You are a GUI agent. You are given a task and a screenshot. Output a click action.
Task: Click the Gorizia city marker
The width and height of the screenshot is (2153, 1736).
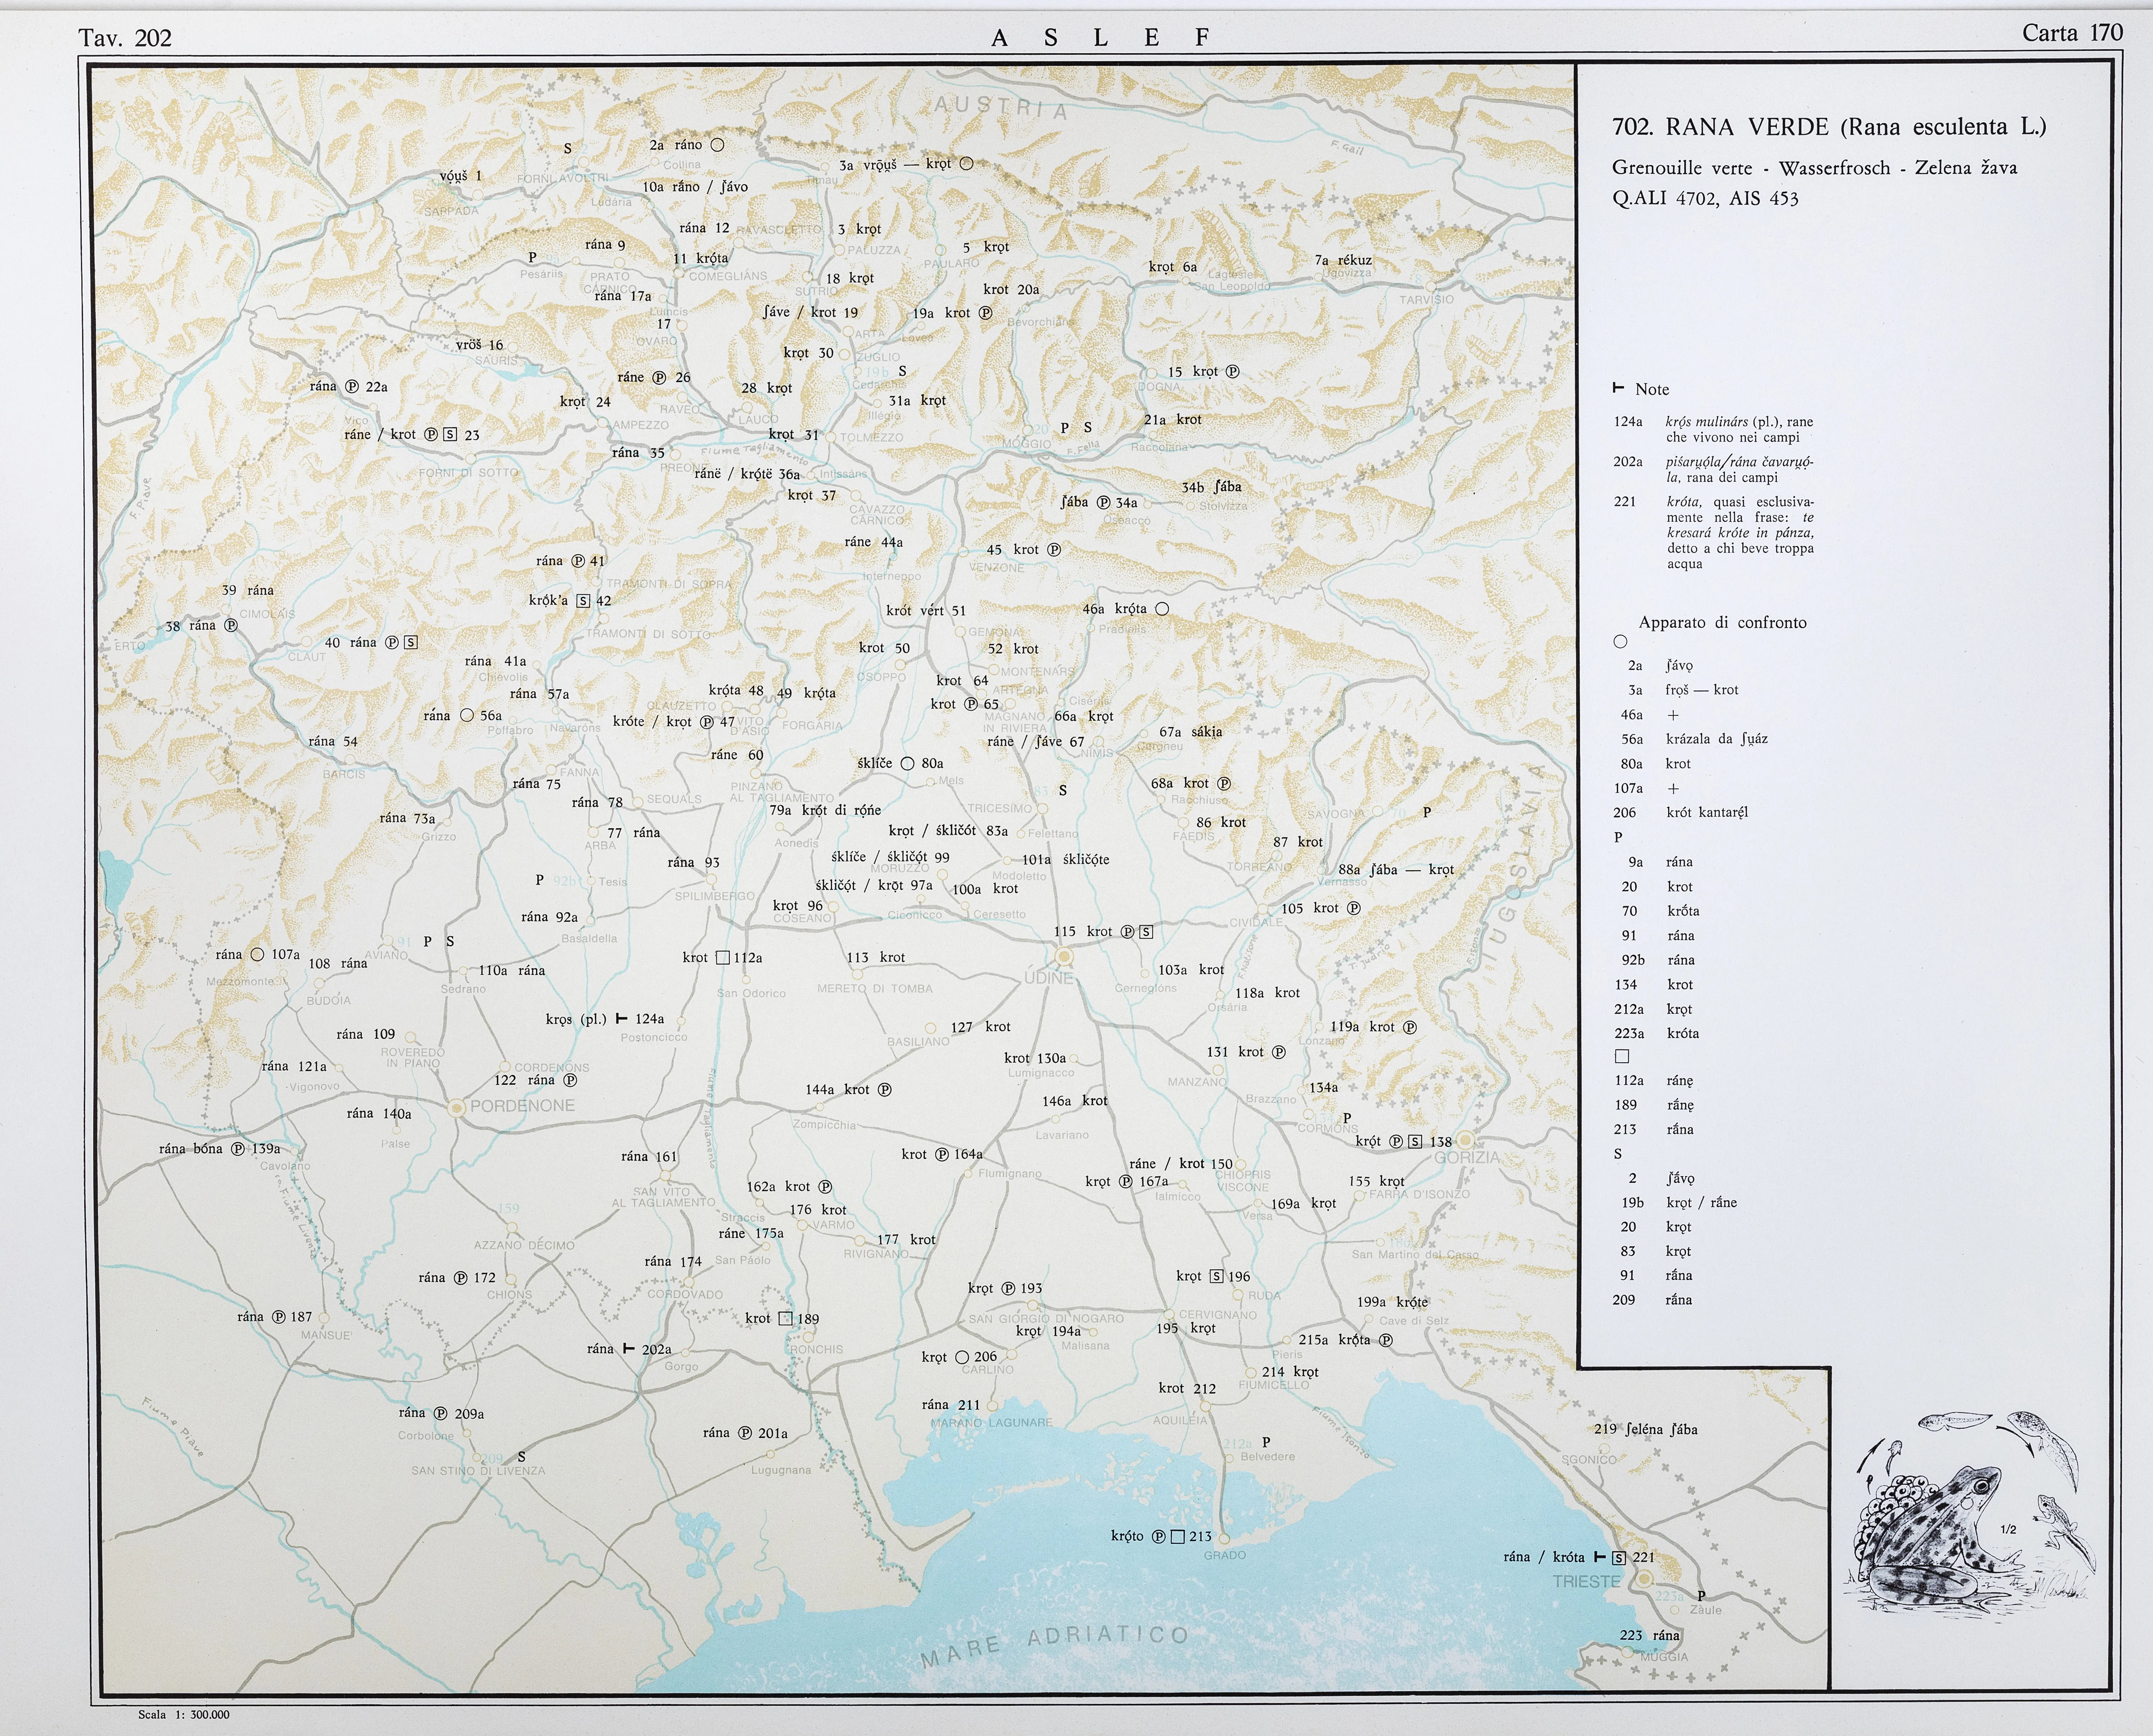[x=1465, y=1140]
